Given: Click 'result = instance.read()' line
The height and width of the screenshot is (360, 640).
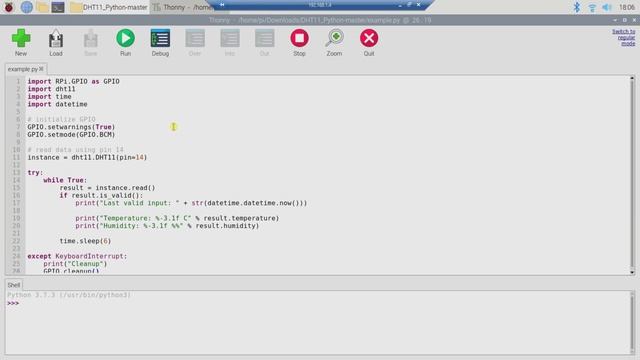Looking at the screenshot, I should 107,188.
